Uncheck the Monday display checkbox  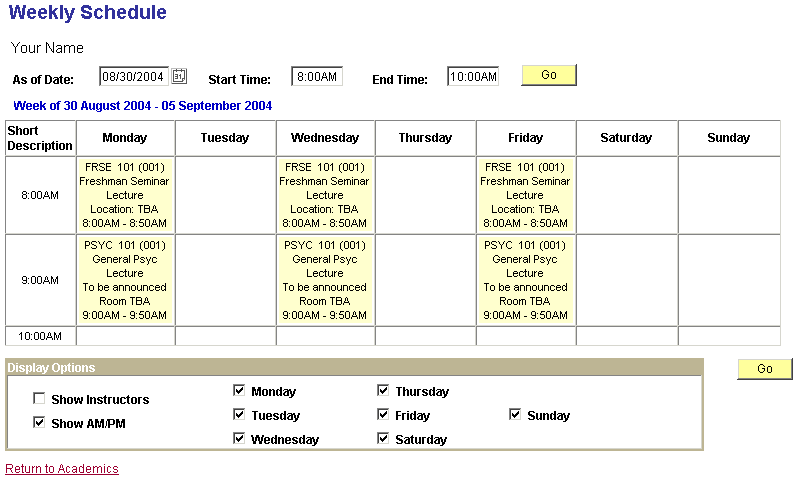pos(239,390)
